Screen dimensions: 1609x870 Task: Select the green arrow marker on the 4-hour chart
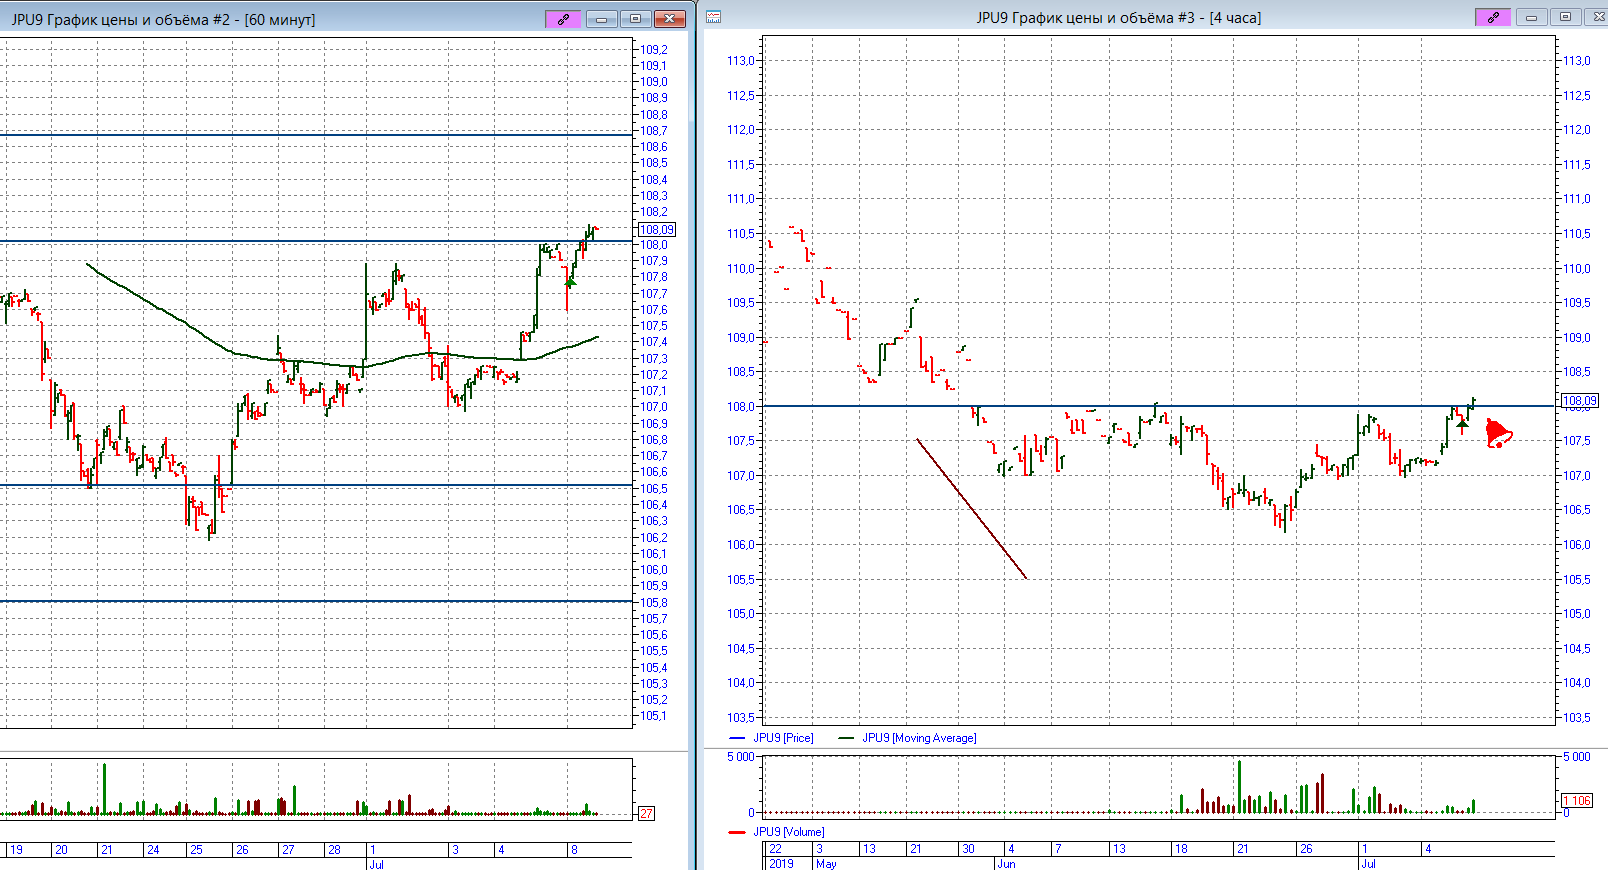pos(1462,424)
